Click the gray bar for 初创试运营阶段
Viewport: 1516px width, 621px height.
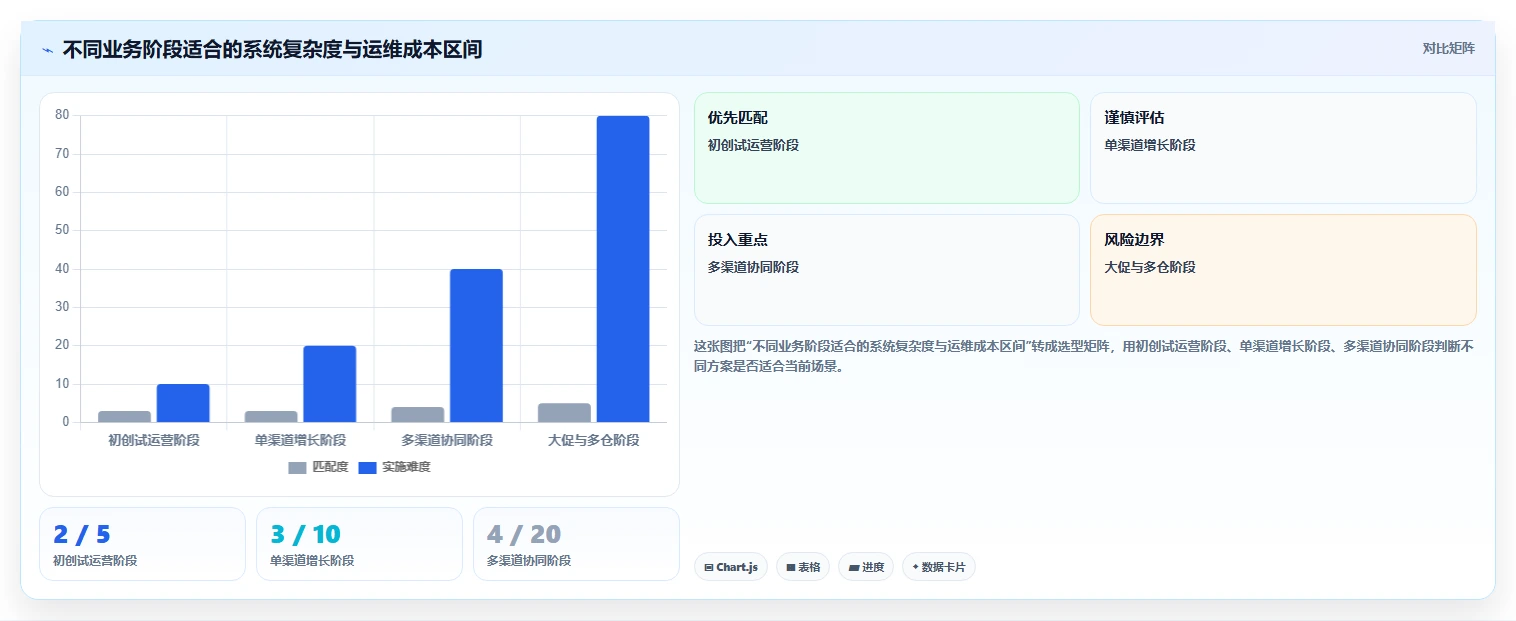[125, 416]
